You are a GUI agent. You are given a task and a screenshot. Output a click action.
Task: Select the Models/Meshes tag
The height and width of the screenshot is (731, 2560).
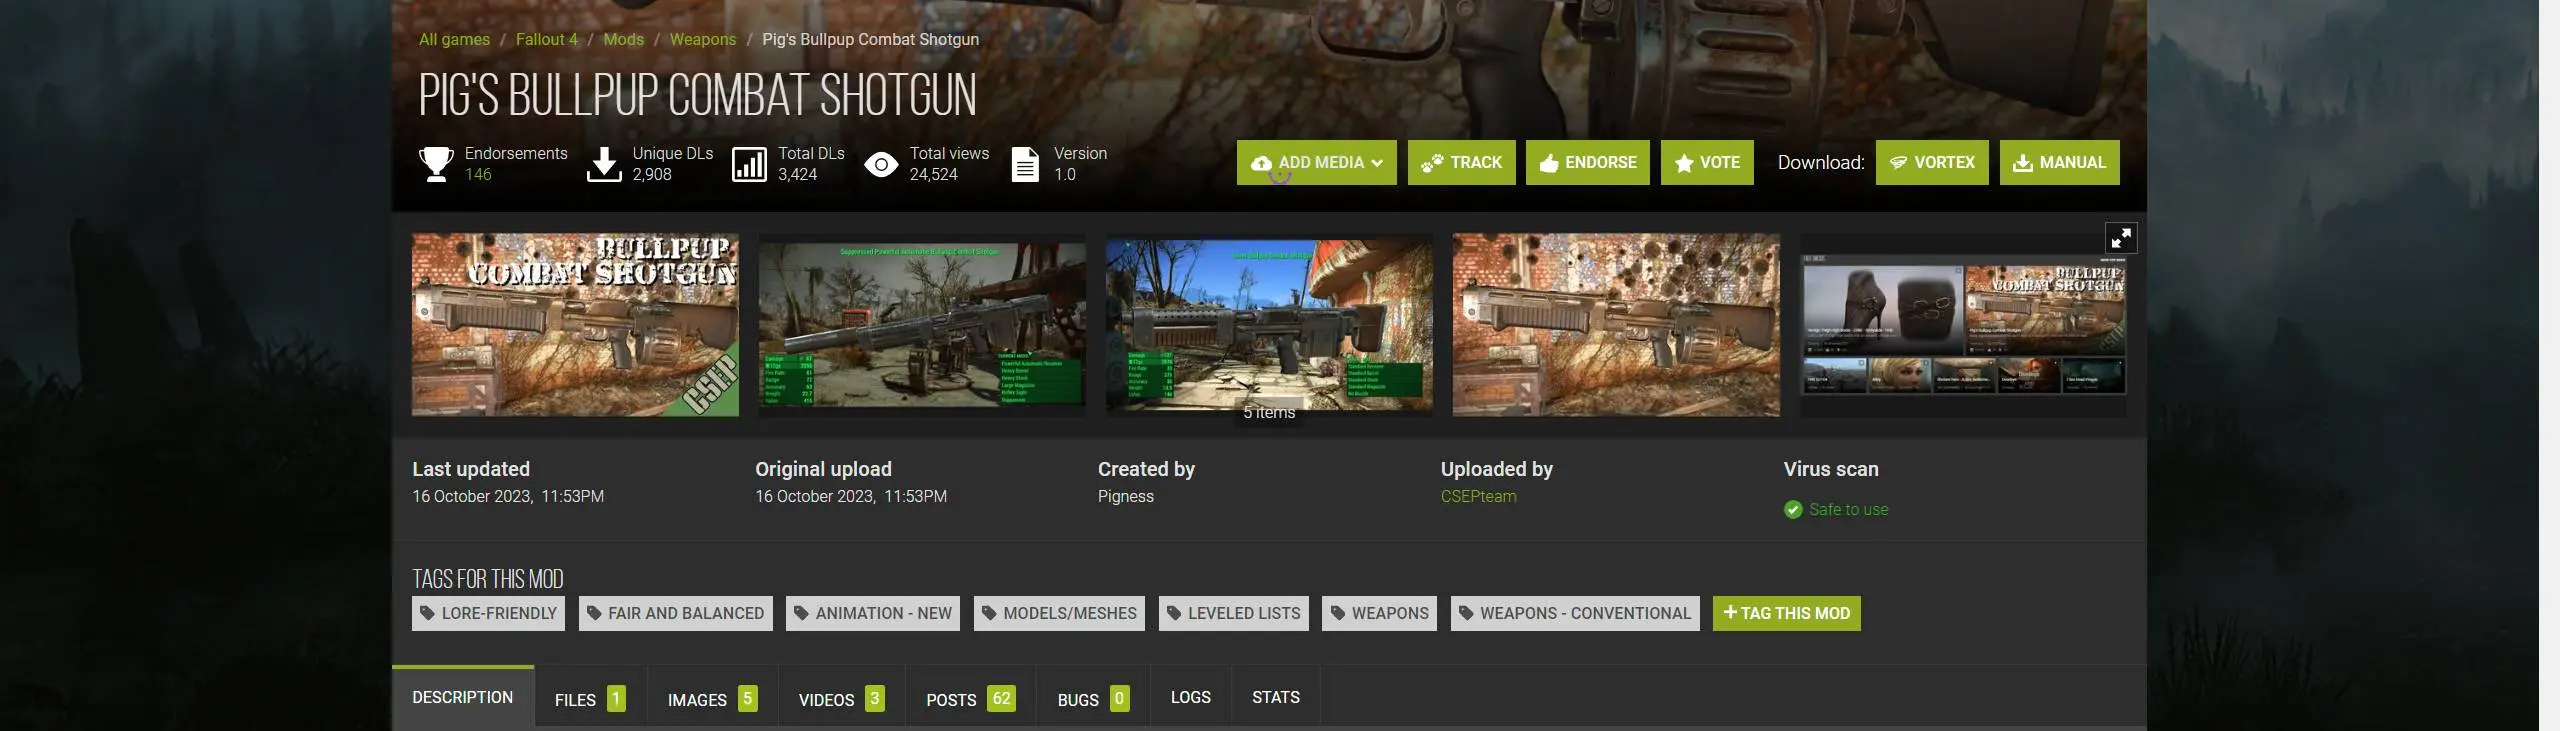(1060, 614)
